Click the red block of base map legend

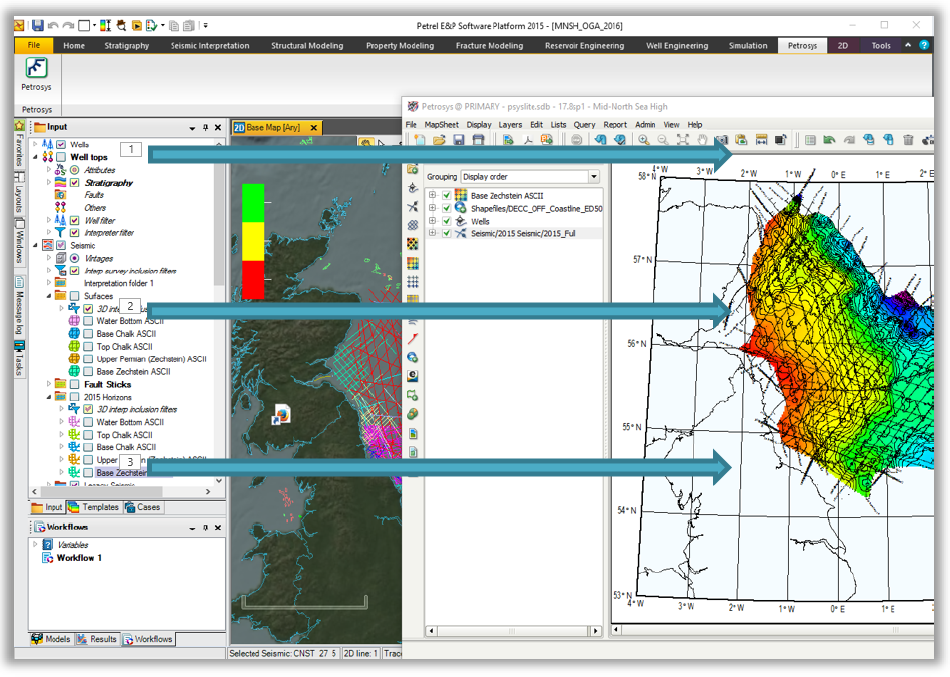coord(253,279)
